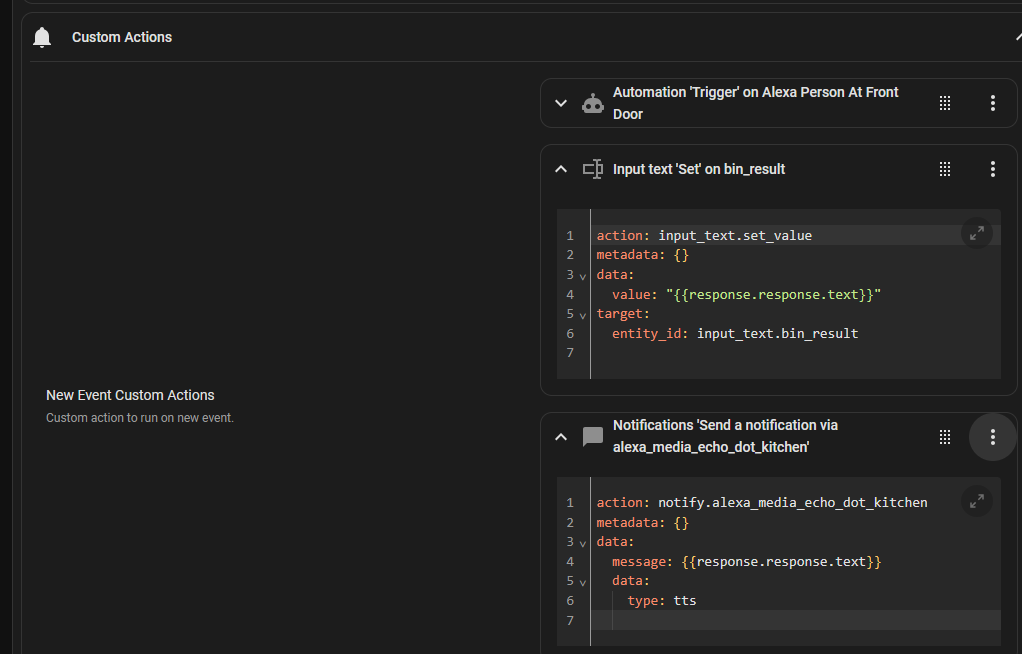Viewport: 1022px width, 654px height.
Task: Grab the drag handle for Input text Set action
Action: pos(944,170)
